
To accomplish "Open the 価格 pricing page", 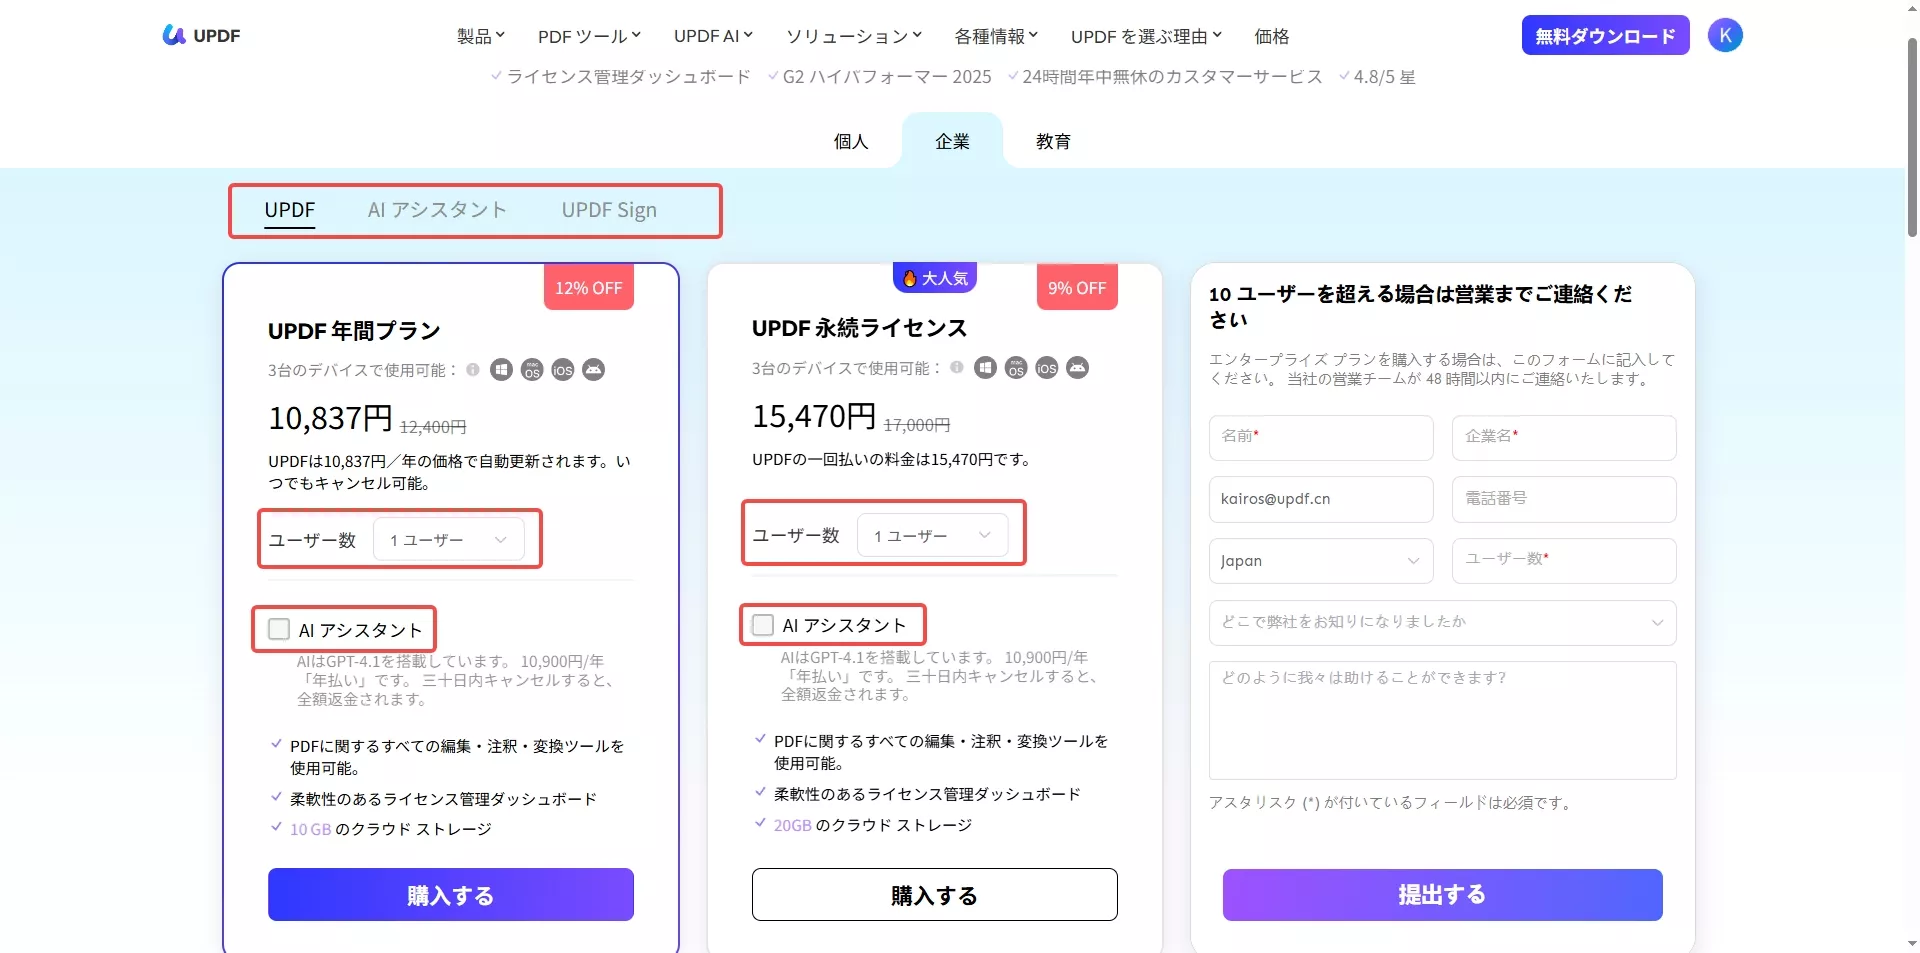I will point(1272,36).
